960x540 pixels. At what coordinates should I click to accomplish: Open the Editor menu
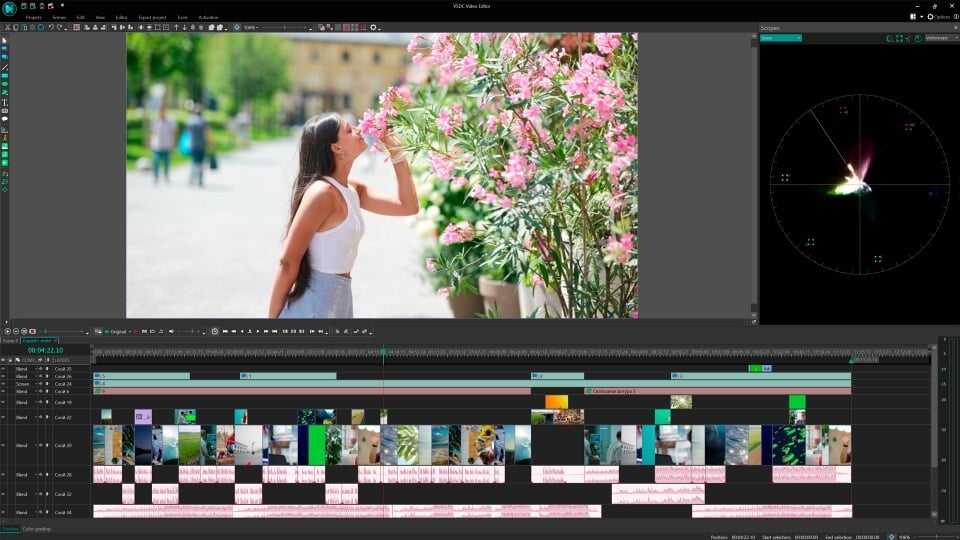click(121, 17)
